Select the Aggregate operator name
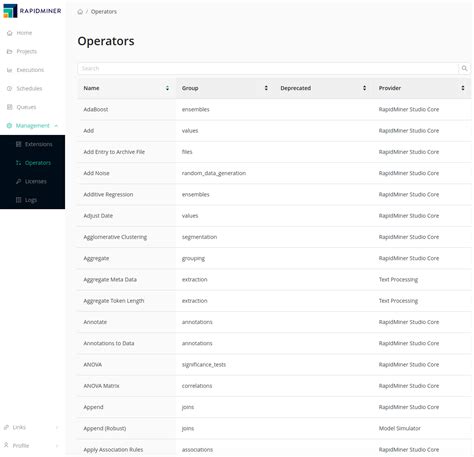 coord(96,258)
